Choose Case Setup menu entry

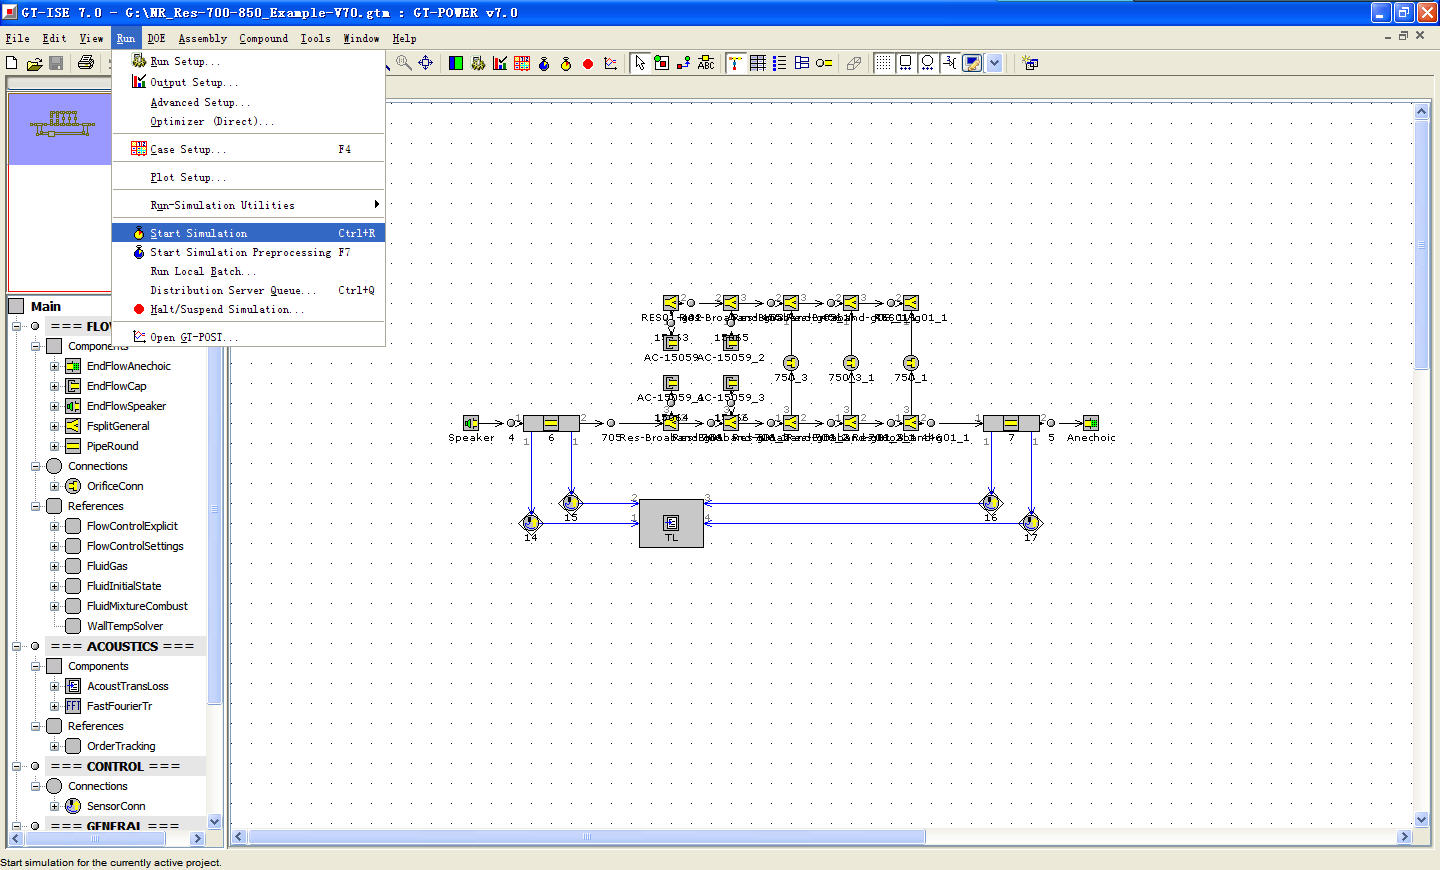coord(249,149)
